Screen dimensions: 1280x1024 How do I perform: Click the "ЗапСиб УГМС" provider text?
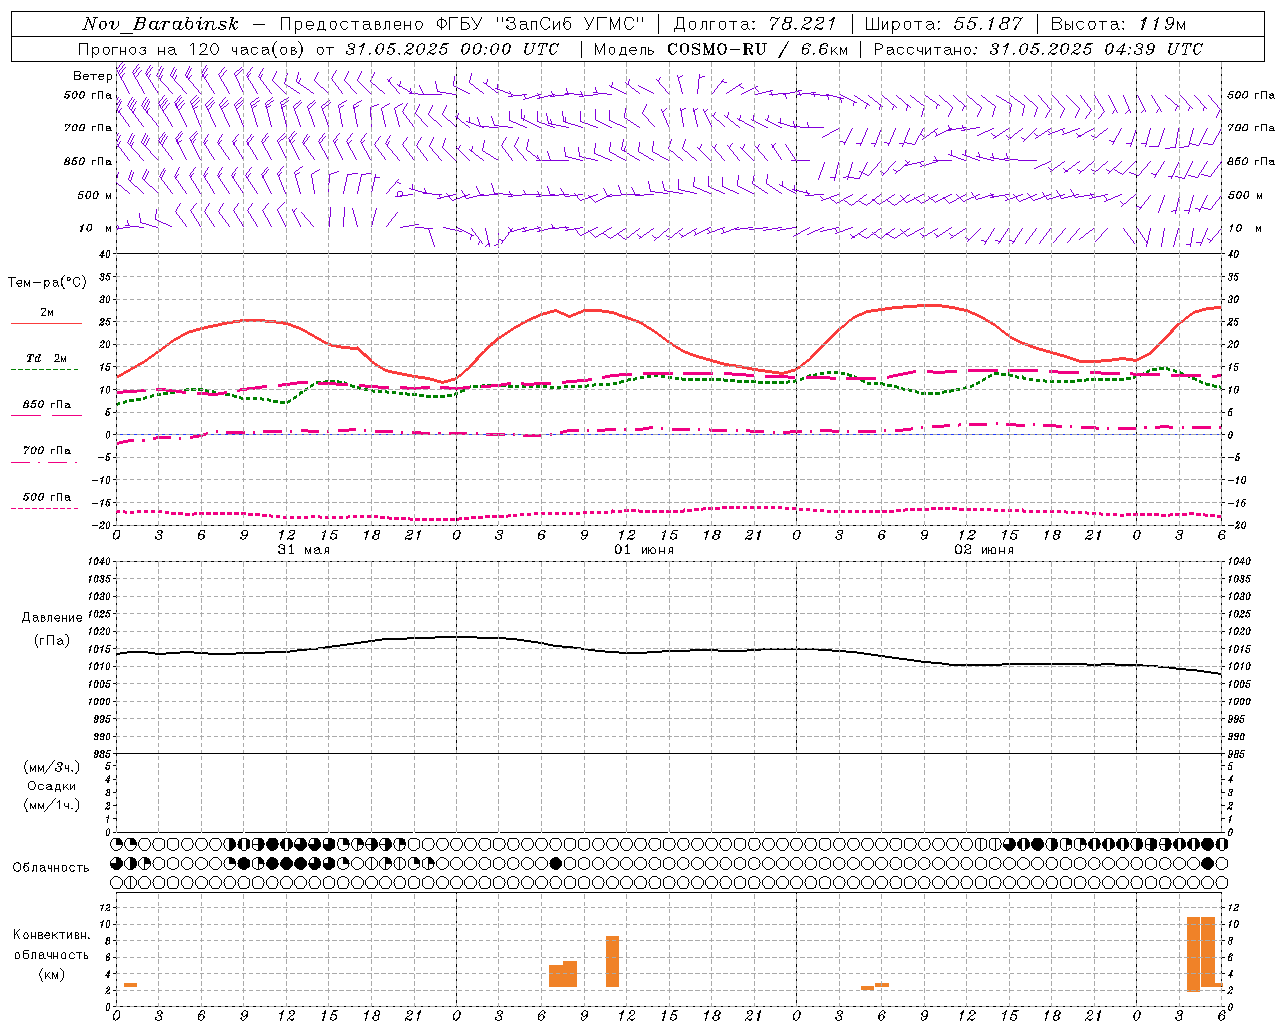click(570, 24)
